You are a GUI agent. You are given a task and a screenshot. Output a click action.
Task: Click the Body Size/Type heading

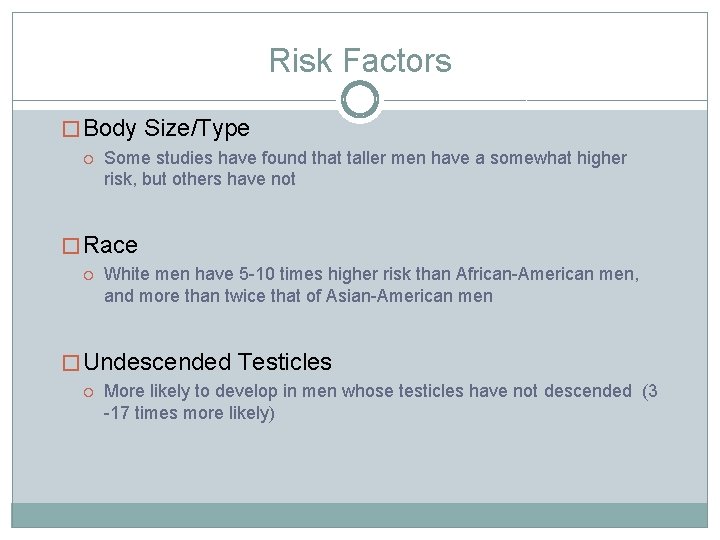pyautogui.click(x=167, y=129)
